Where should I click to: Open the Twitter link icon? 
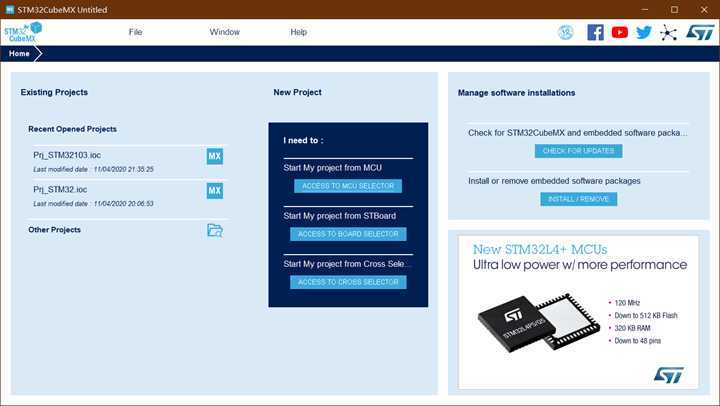point(644,33)
